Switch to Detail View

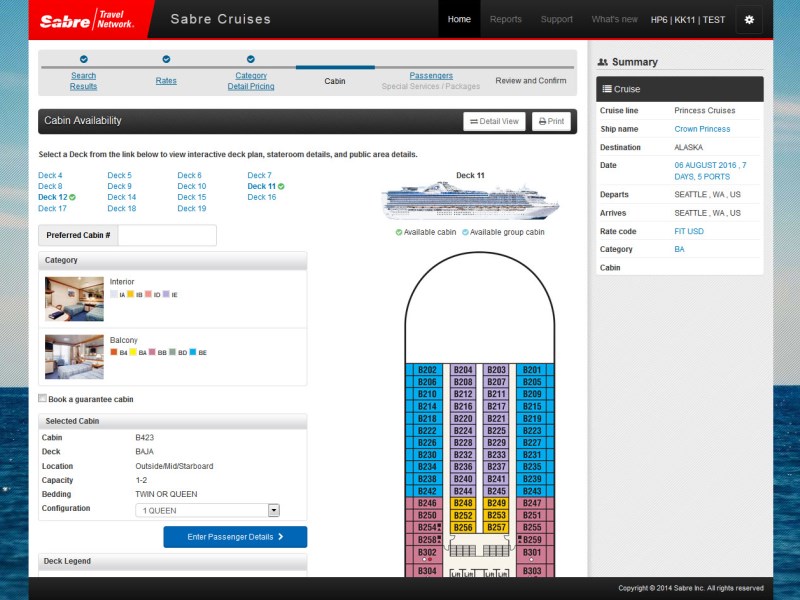click(x=494, y=121)
